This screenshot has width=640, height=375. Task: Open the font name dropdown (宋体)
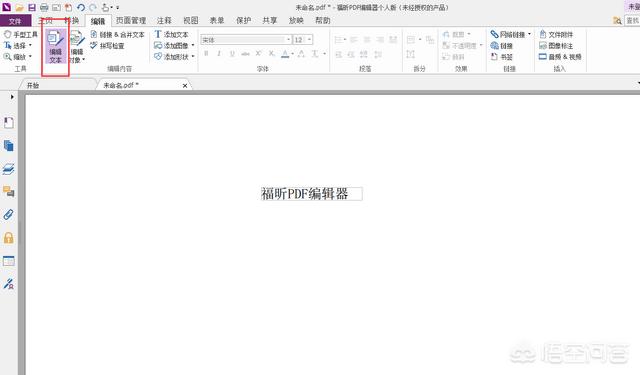pyautogui.click(x=288, y=40)
